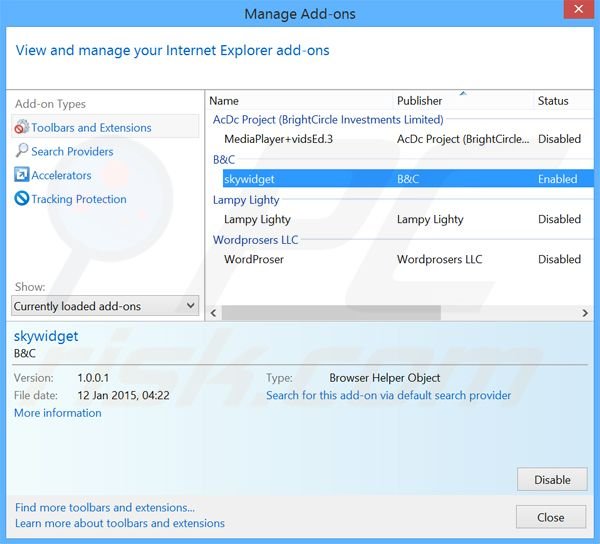Open the Currently loaded add-ons dropdown
Screen dimensions: 600x544
pyautogui.click(x=105, y=306)
